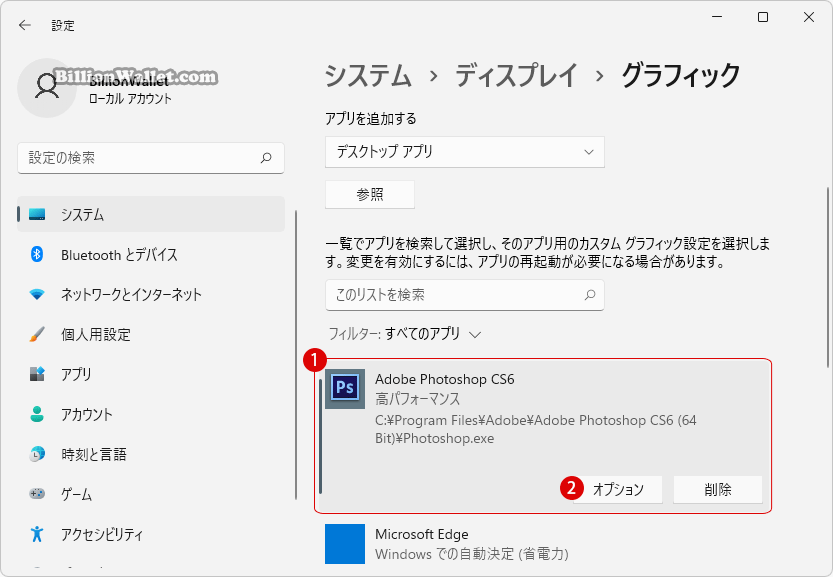Maximize the Settings window
Image resolution: width=833 pixels, height=577 pixels.
pos(763,17)
